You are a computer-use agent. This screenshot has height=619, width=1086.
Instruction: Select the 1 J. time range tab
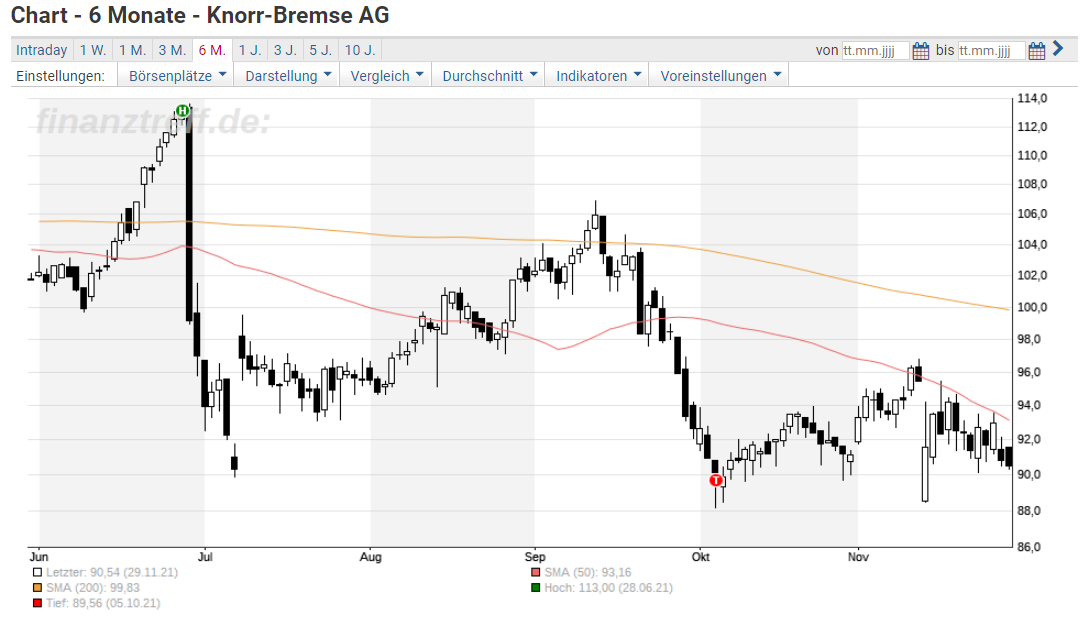pyautogui.click(x=250, y=50)
